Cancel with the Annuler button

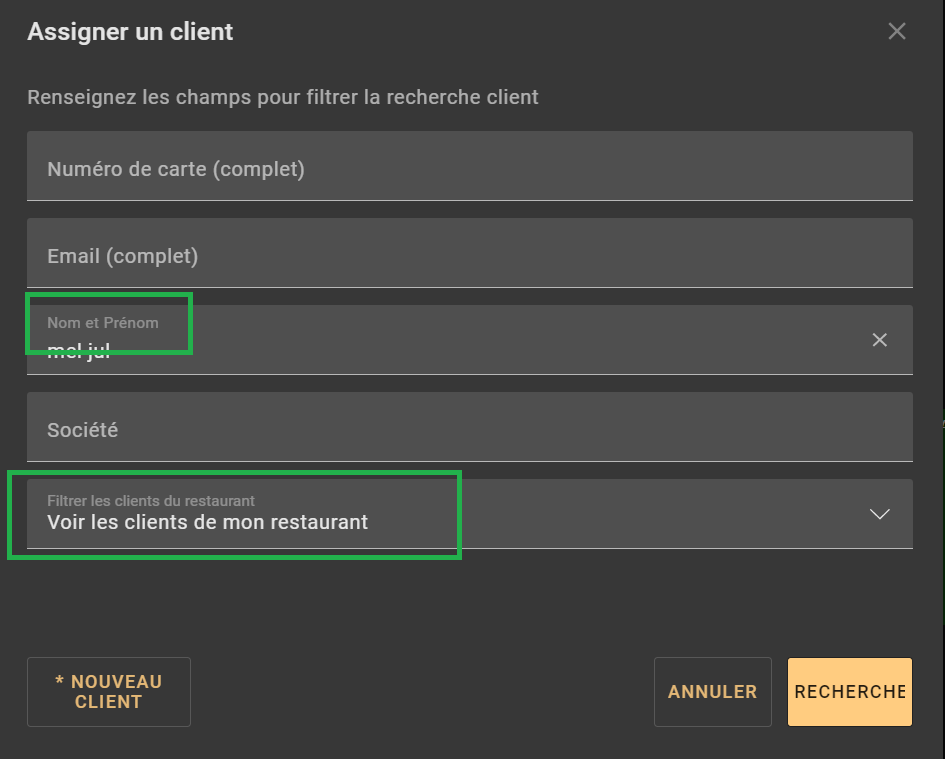pos(712,691)
